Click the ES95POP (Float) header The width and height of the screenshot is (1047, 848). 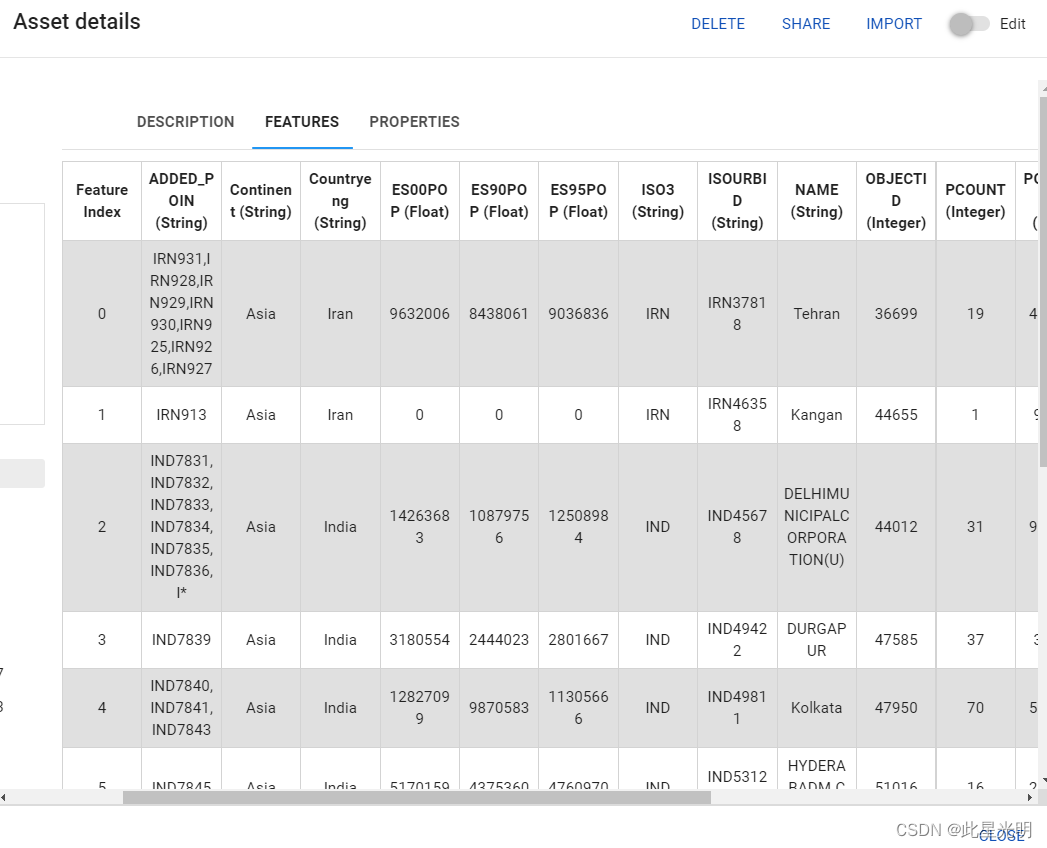point(578,200)
